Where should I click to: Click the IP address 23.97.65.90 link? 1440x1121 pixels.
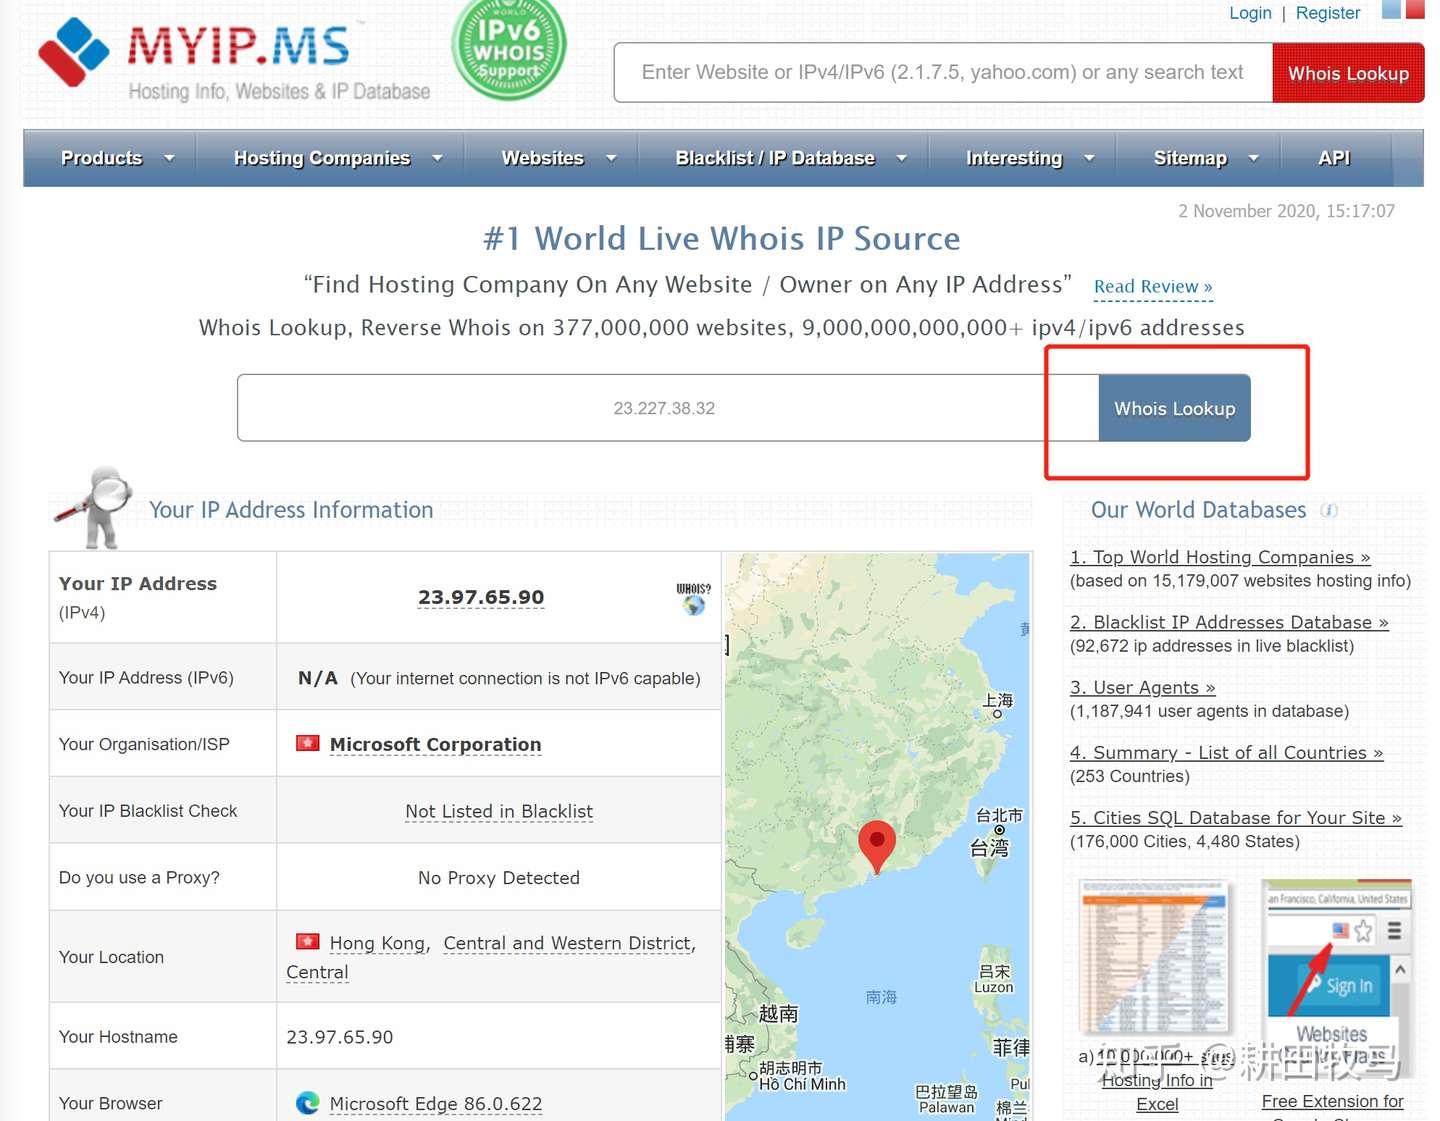tap(481, 597)
